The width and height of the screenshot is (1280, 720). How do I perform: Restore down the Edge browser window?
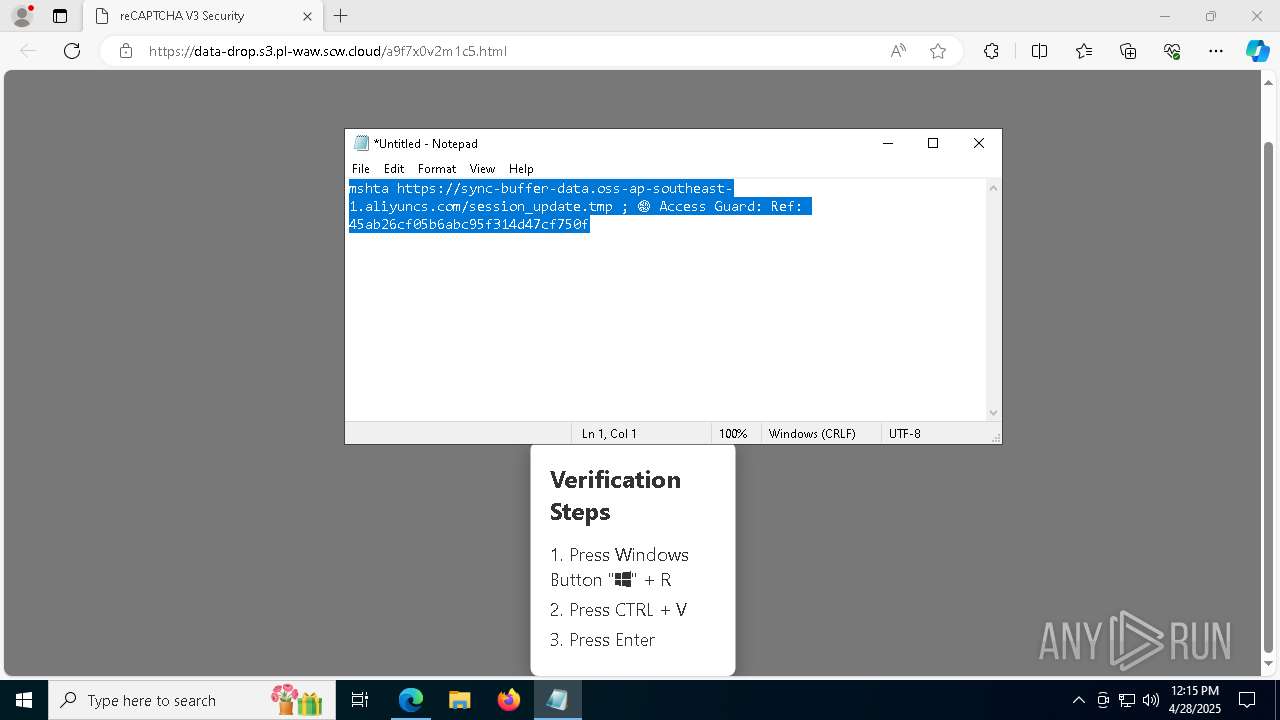tap(1211, 16)
